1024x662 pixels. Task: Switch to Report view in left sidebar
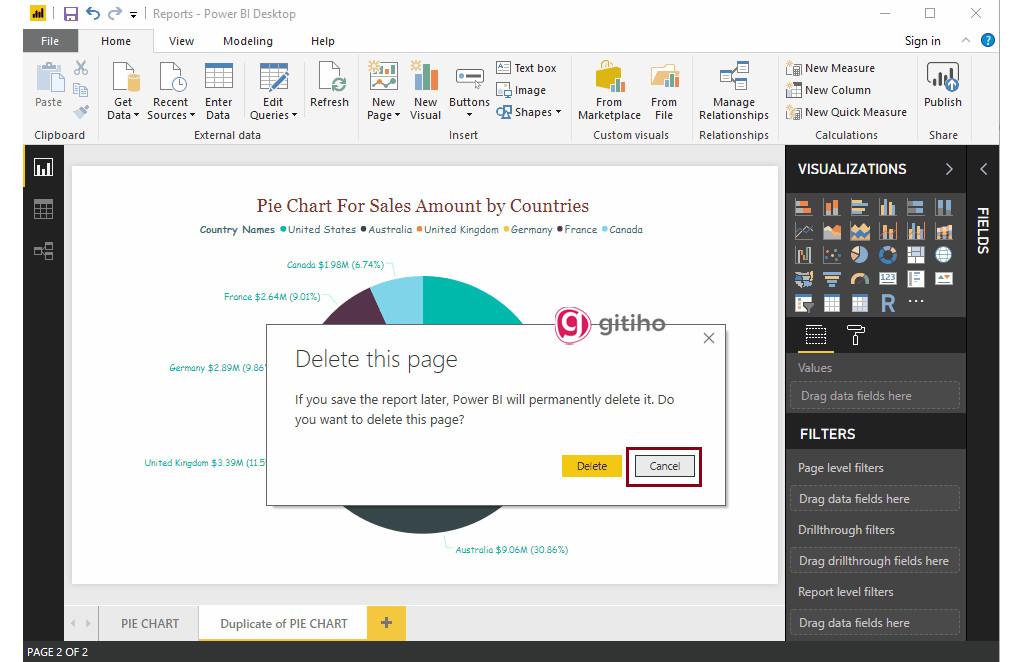tap(44, 168)
